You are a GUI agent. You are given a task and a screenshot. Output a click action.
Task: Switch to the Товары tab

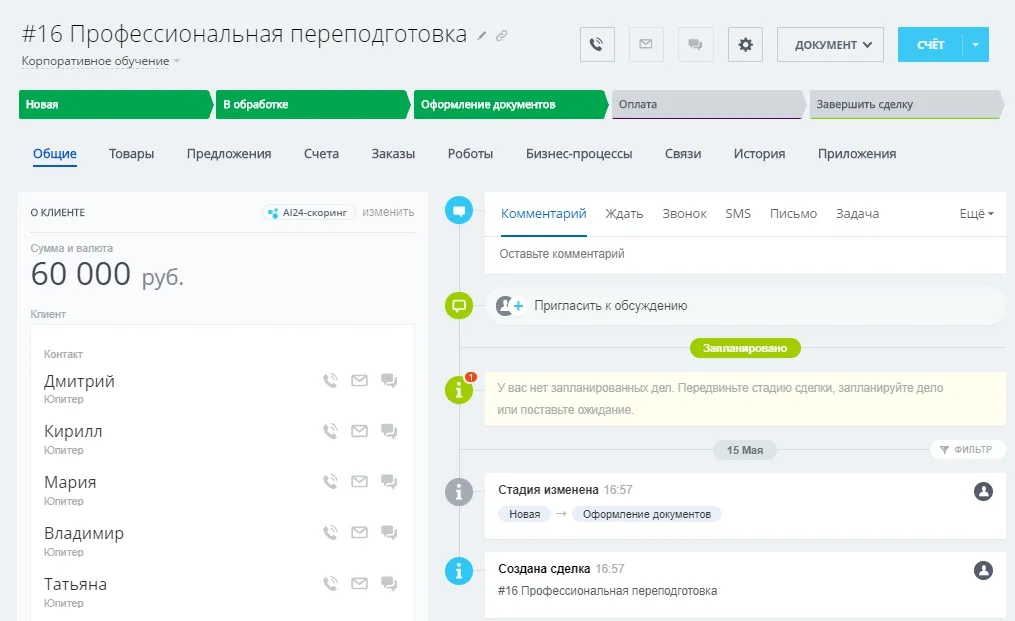tap(131, 154)
